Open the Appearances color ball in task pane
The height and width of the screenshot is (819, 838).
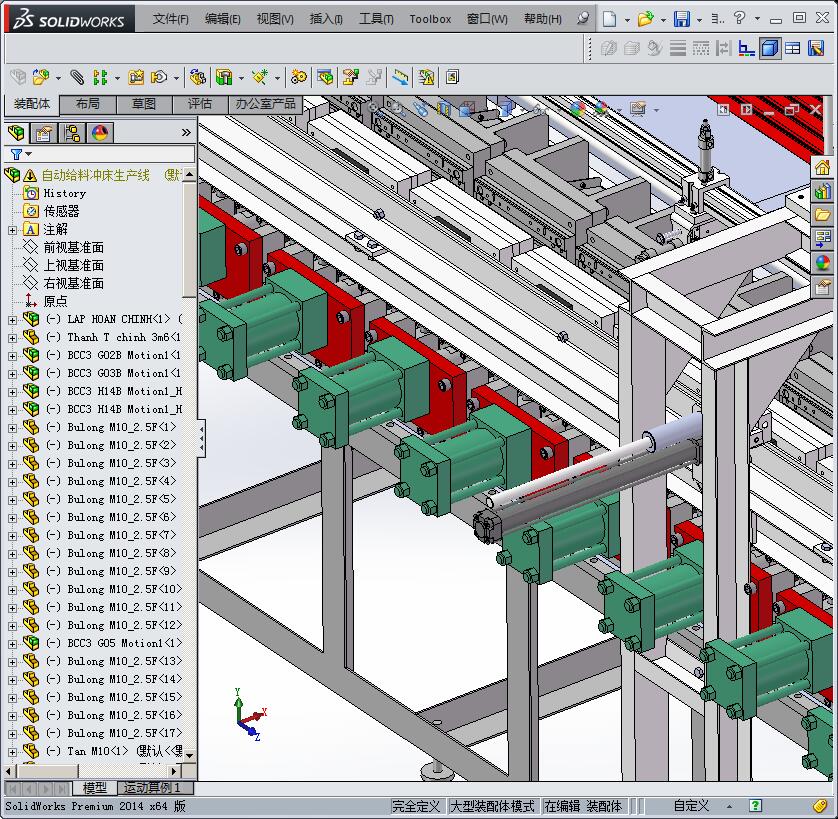(x=823, y=263)
